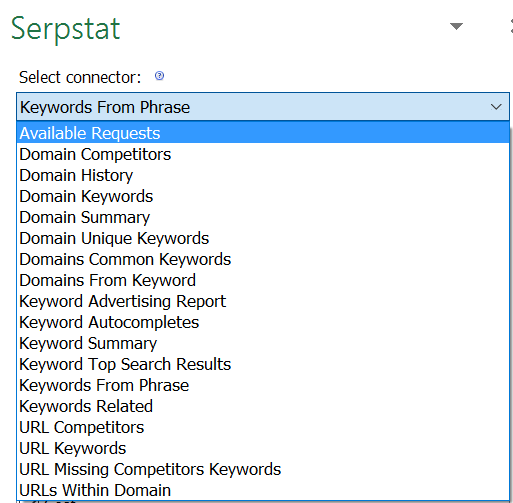Select Domain Unique Keywords entry

263,238
